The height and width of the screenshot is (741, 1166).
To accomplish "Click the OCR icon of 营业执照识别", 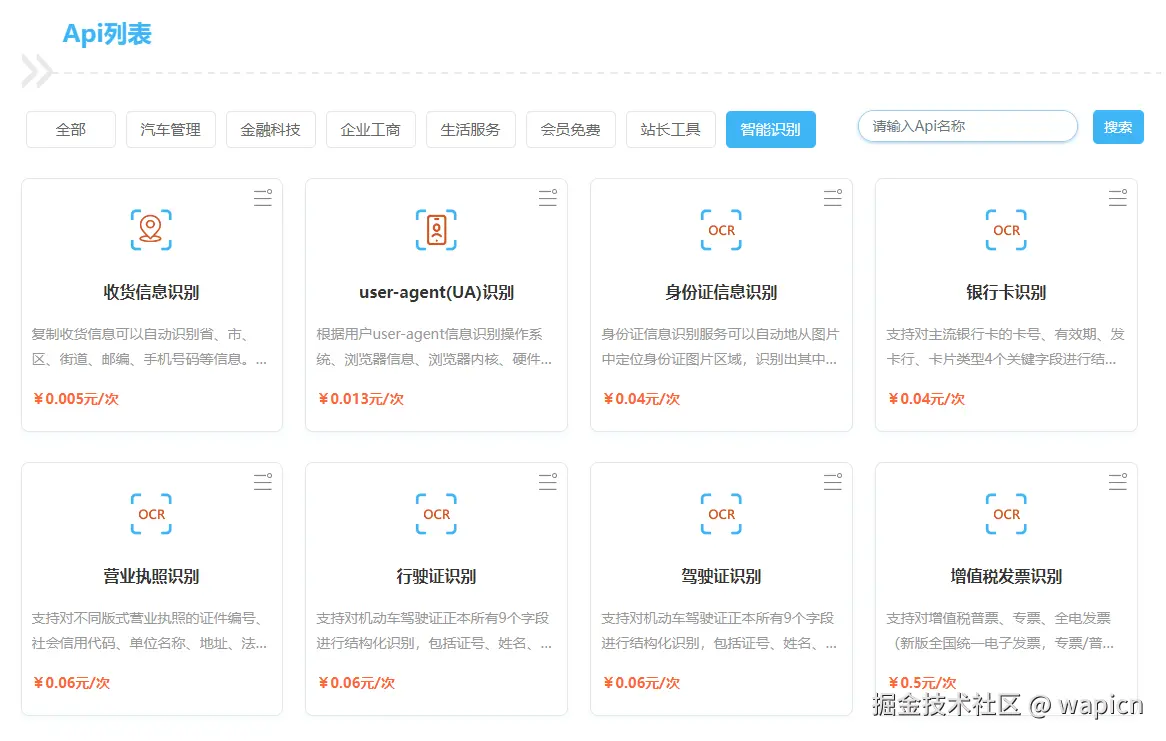I will coord(151,514).
